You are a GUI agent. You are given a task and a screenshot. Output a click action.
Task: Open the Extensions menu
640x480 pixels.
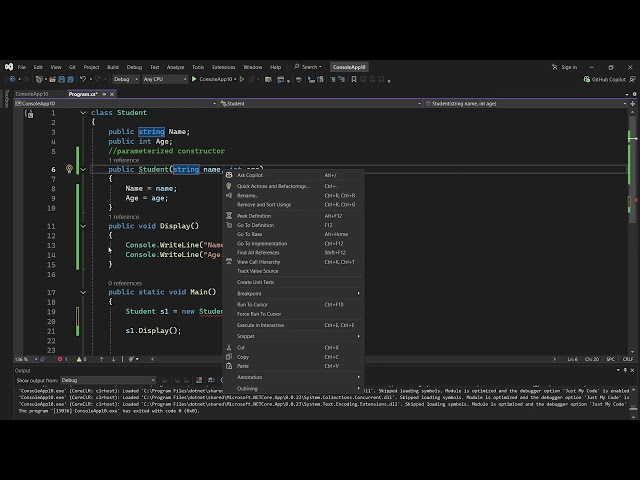[x=224, y=67]
